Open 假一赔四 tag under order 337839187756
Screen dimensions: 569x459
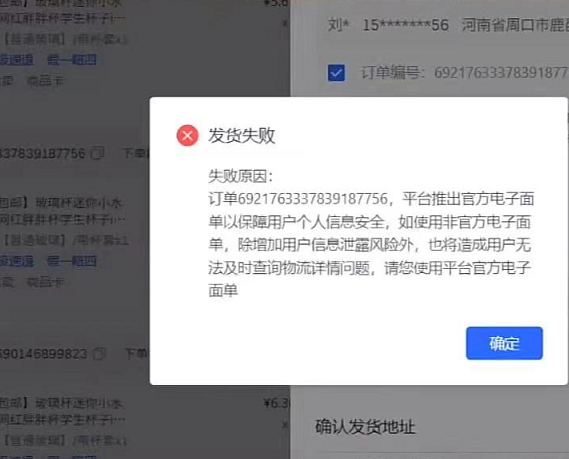coord(72,261)
